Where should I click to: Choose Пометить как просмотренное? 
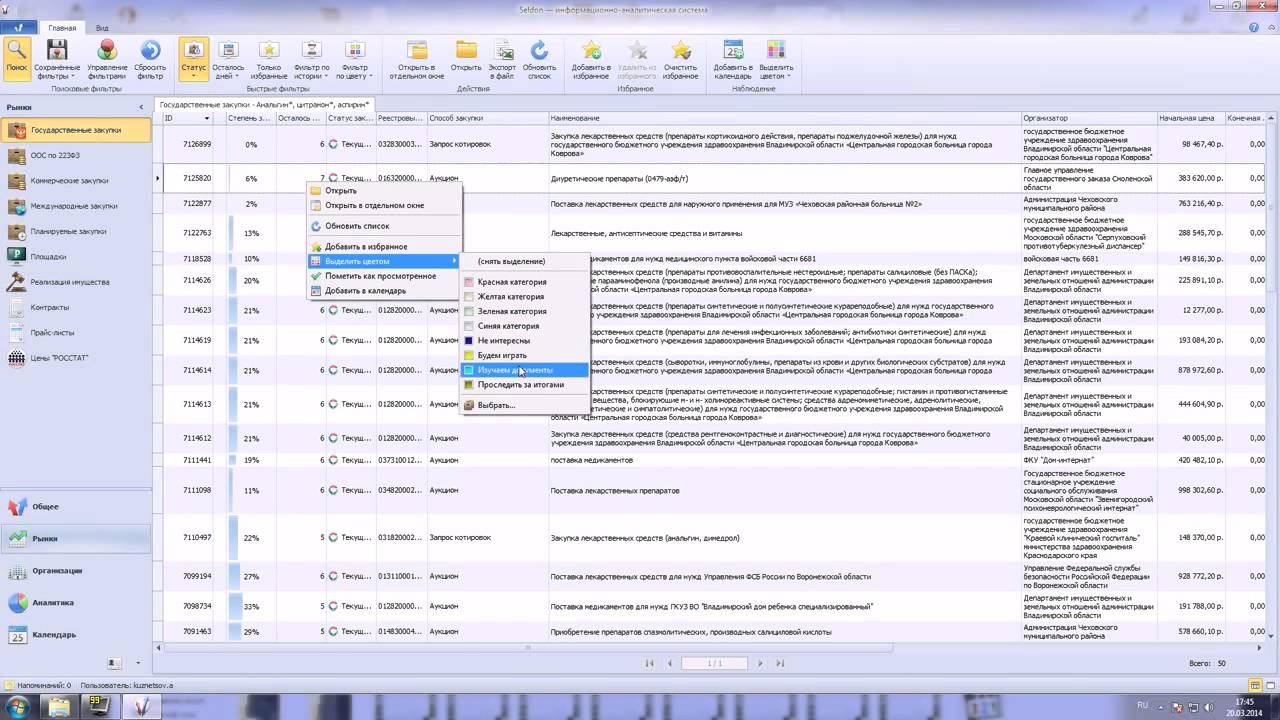[x=384, y=276]
